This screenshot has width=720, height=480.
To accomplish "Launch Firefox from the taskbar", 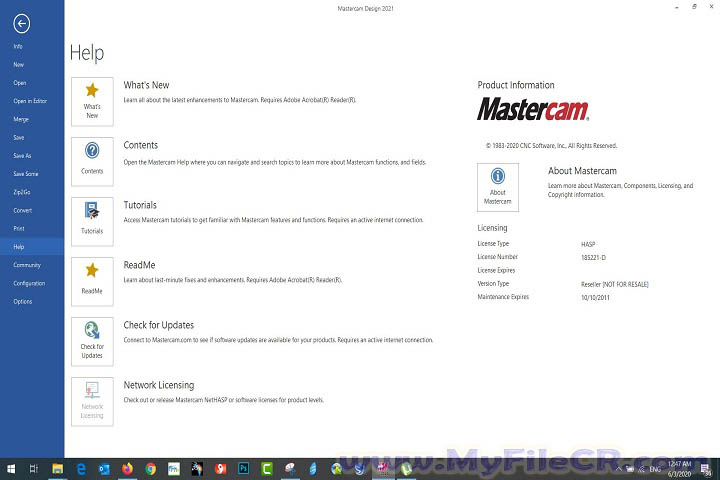I will (127, 469).
